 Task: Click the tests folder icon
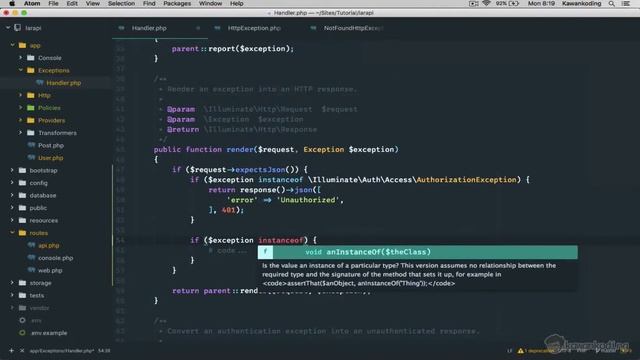(x=22, y=295)
